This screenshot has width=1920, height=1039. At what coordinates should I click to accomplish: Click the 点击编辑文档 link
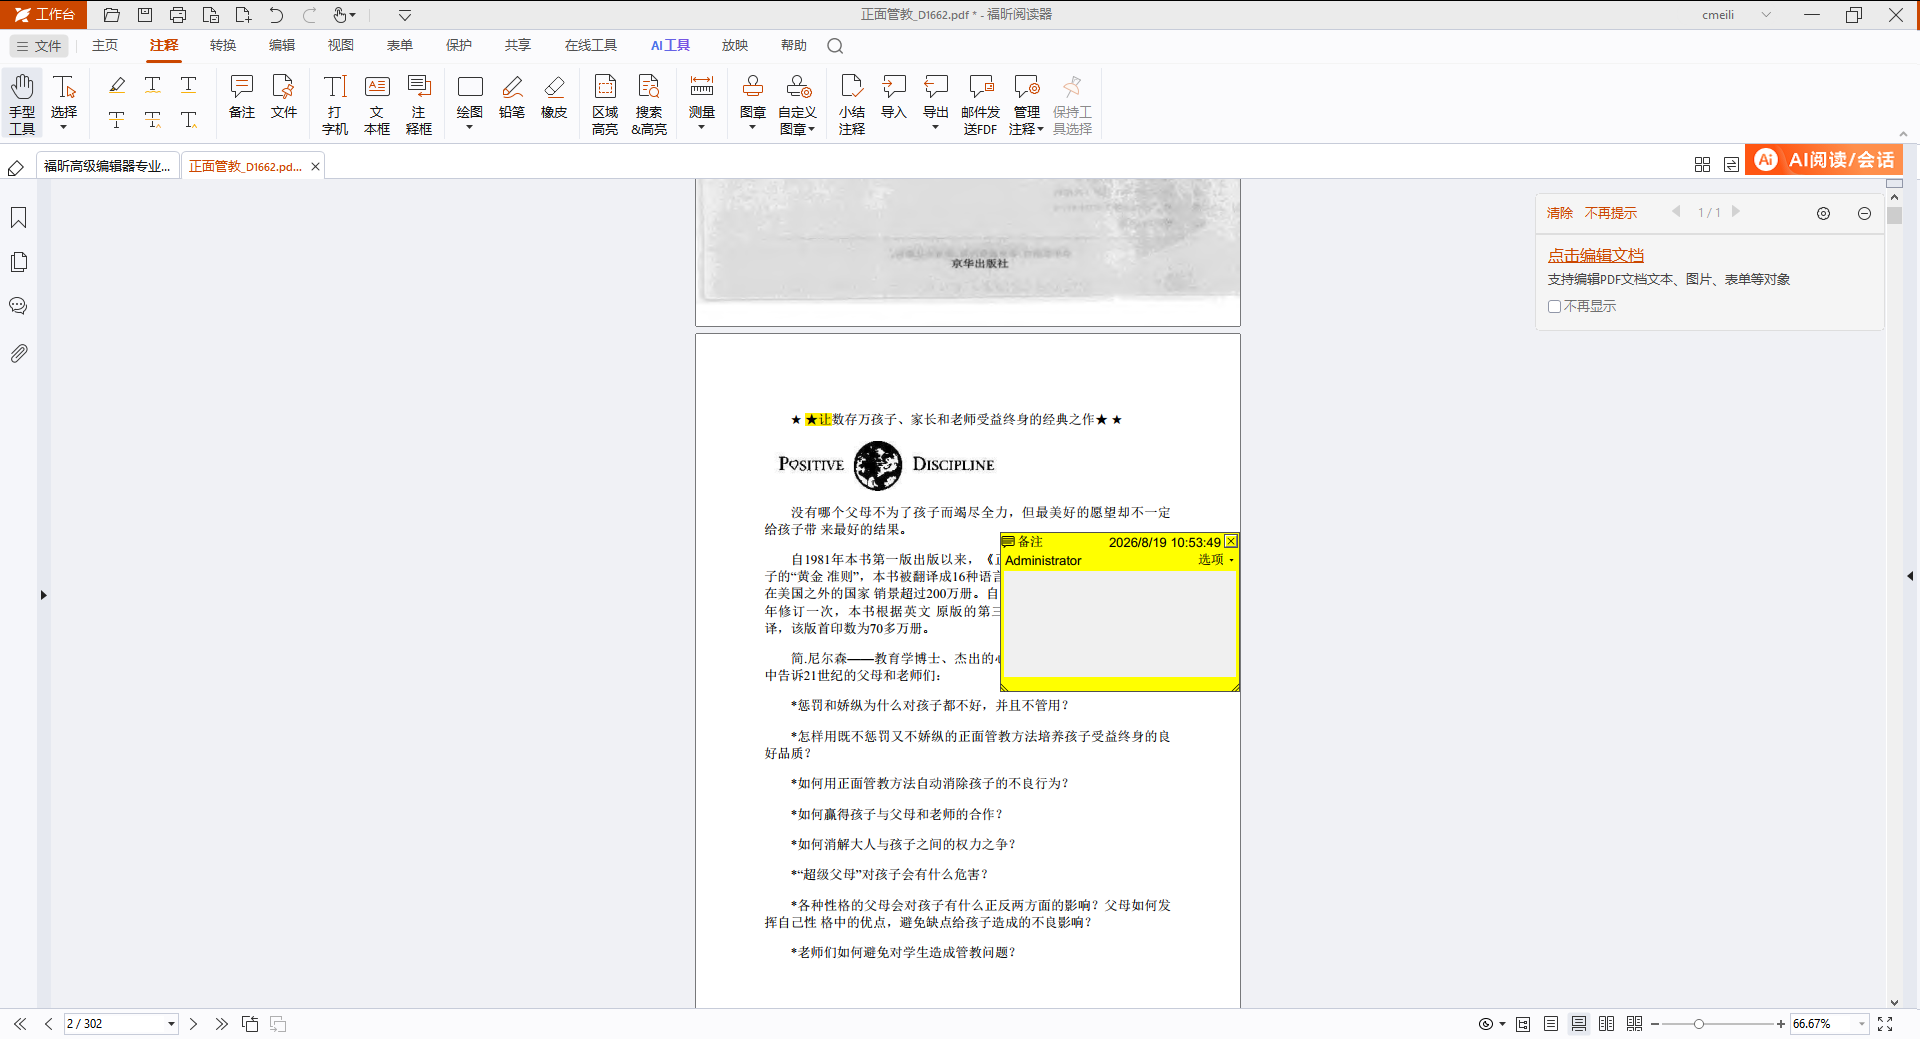pos(1595,256)
